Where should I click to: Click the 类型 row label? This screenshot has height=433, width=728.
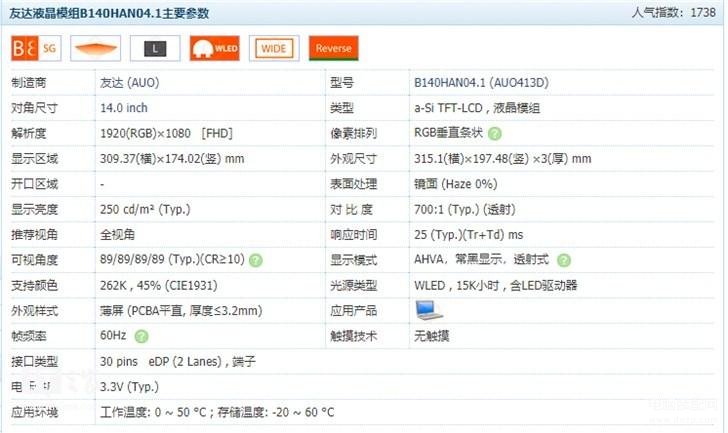point(342,108)
